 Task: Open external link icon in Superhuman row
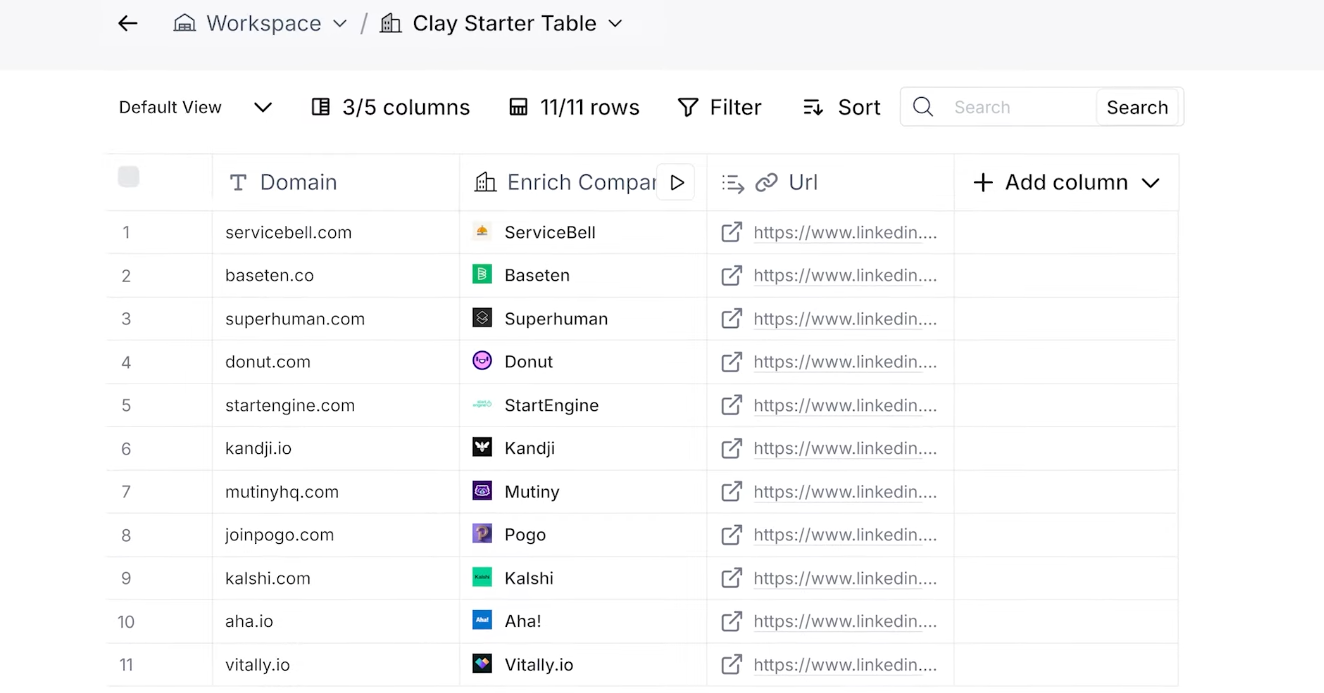(732, 318)
